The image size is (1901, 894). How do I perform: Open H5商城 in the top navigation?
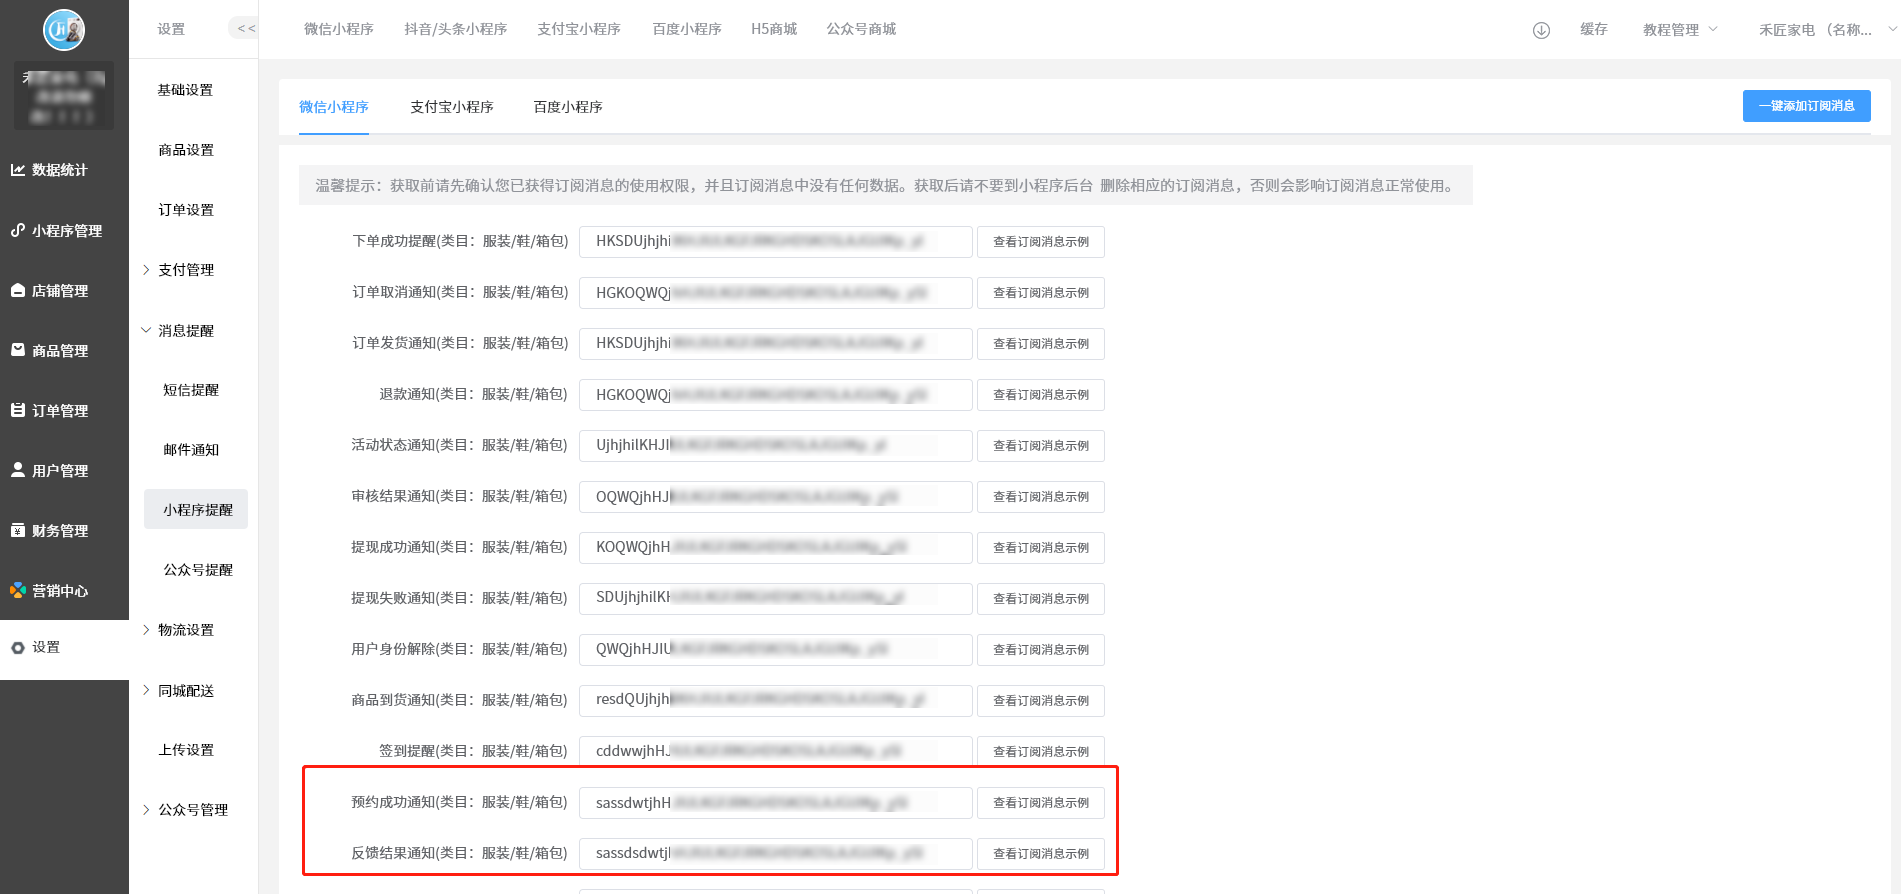(x=774, y=29)
